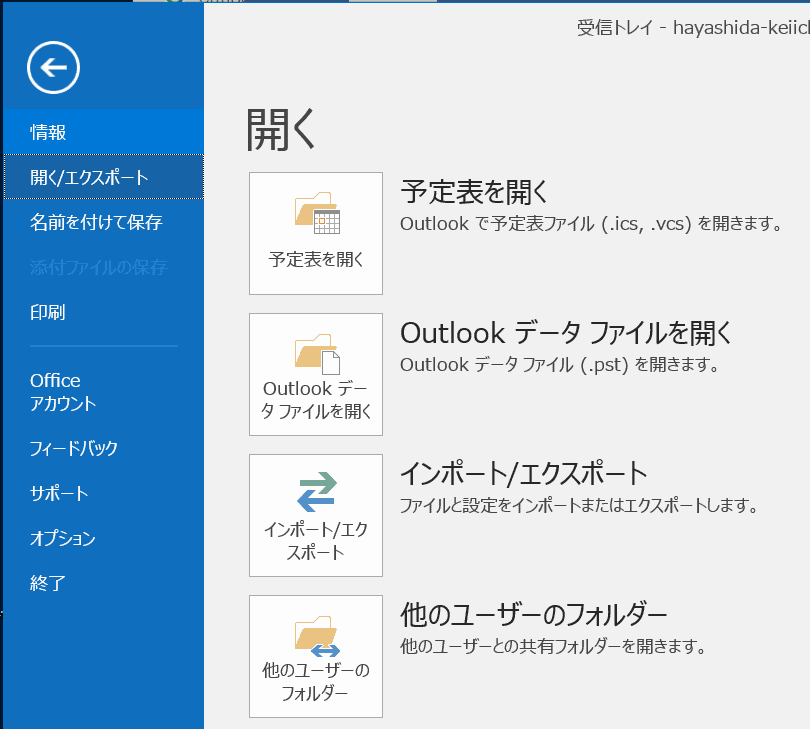Click the (.pst) data file description text
This screenshot has height=729, width=810.
(x=560, y=364)
